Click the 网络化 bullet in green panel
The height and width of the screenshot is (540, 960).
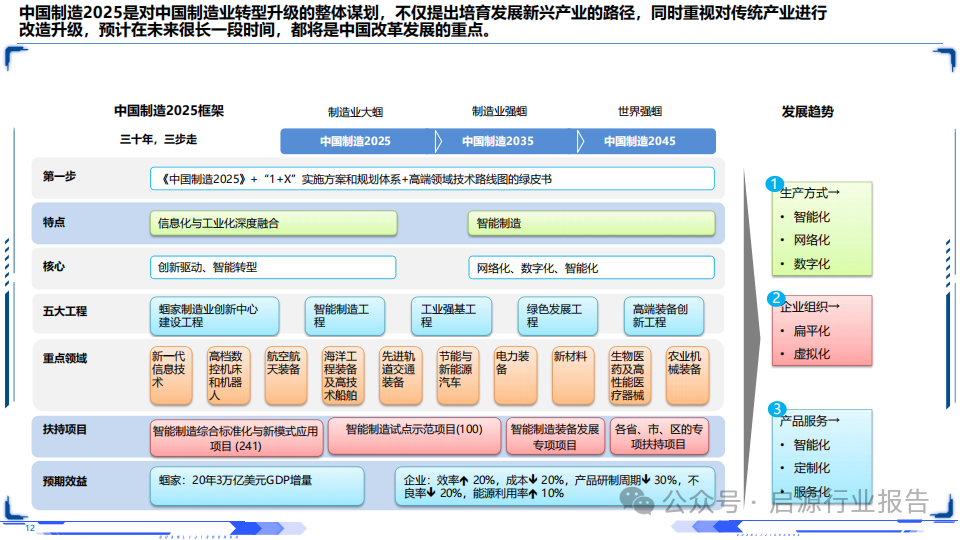pyautogui.click(x=811, y=240)
